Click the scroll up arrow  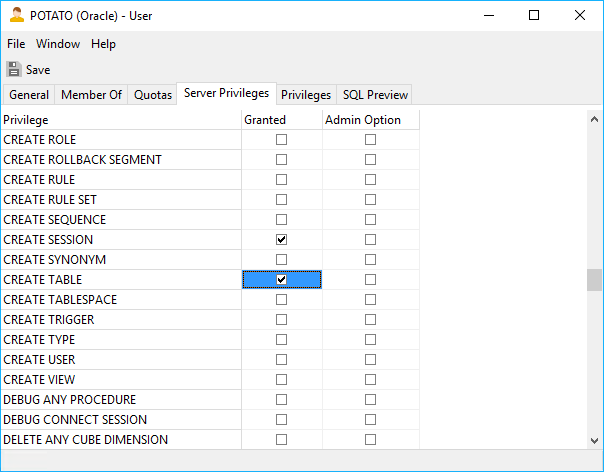point(594,118)
